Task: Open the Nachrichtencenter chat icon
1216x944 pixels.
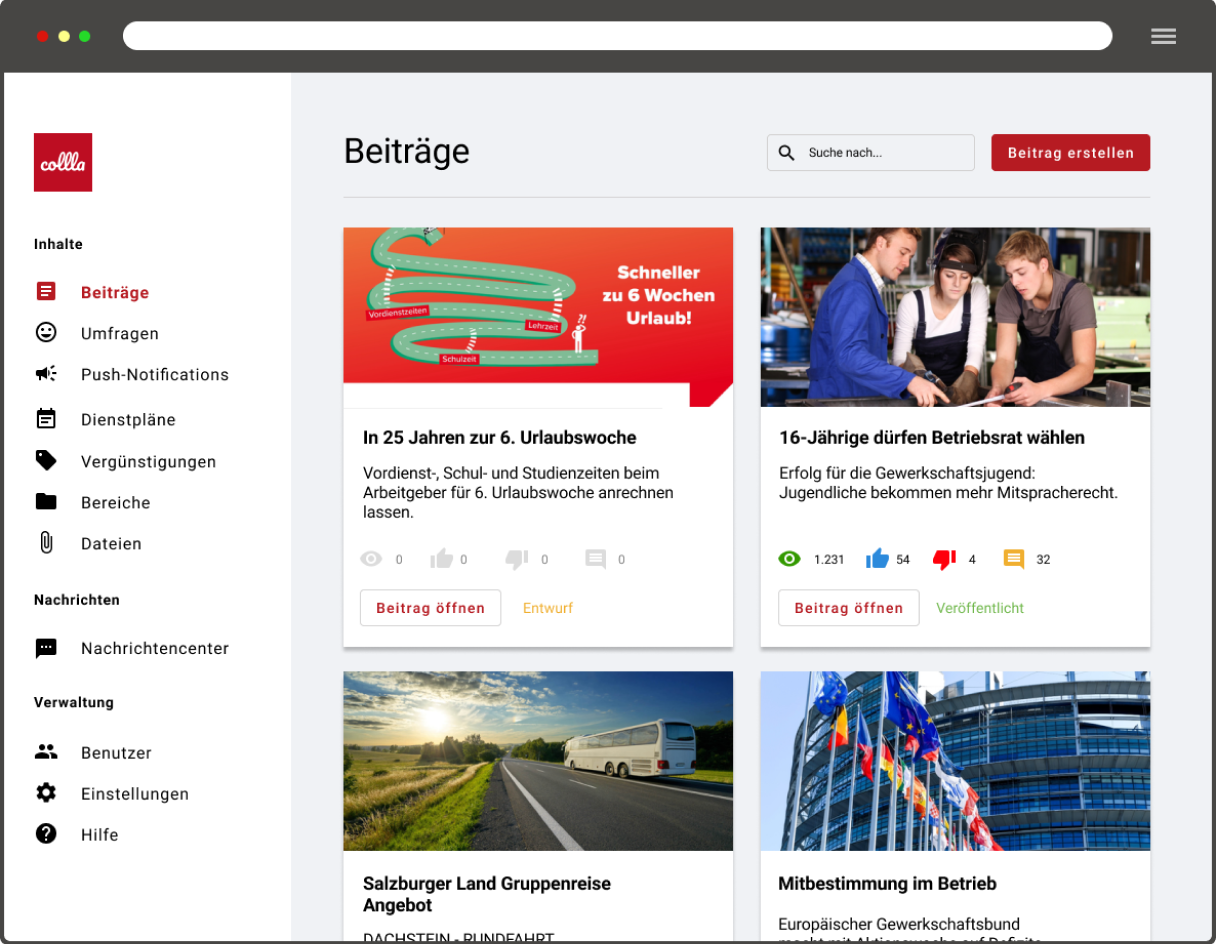Action: 46,648
